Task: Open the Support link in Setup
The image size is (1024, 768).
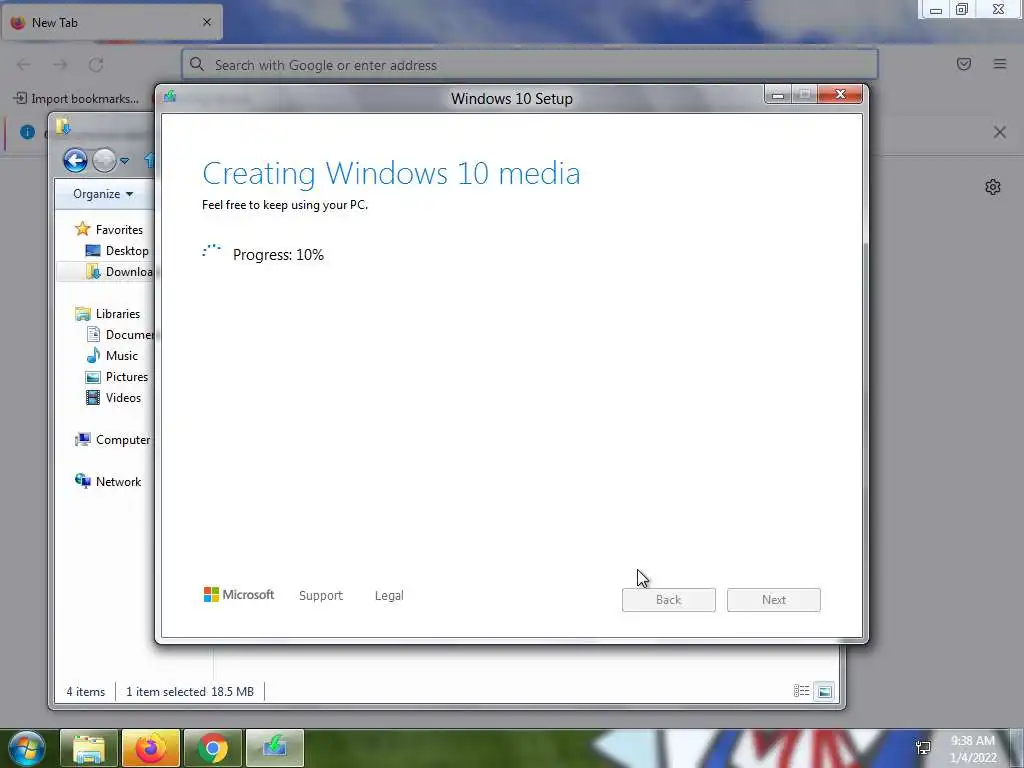Action: [321, 596]
